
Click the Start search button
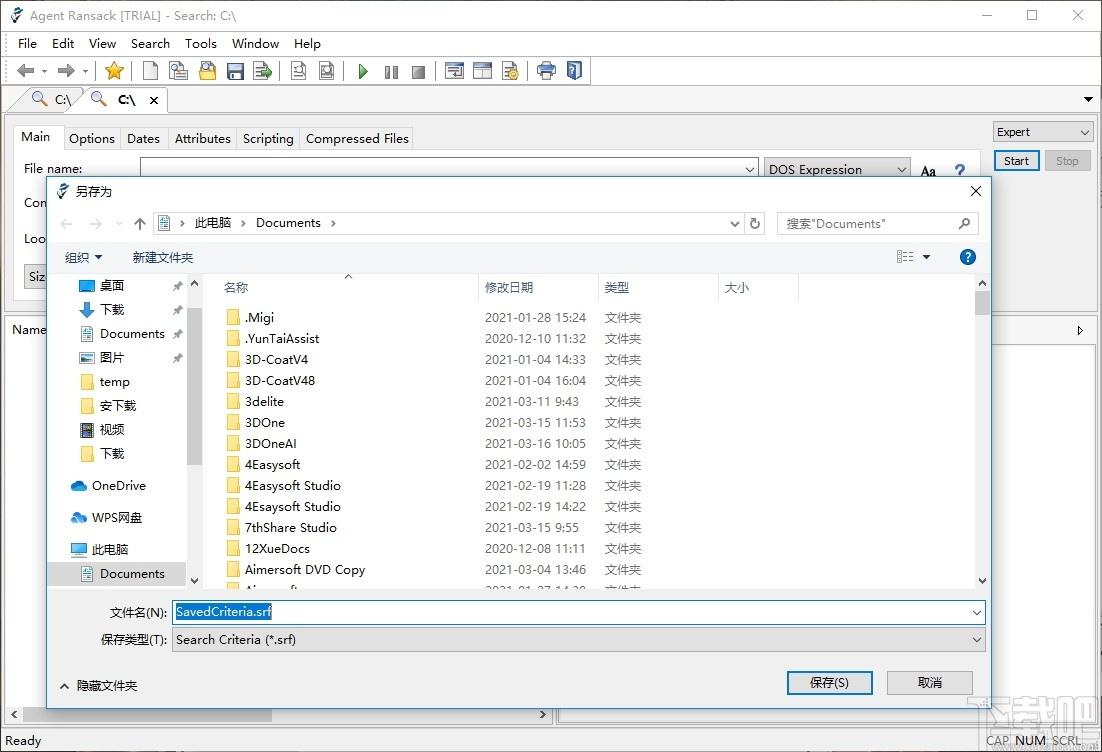[1016, 161]
